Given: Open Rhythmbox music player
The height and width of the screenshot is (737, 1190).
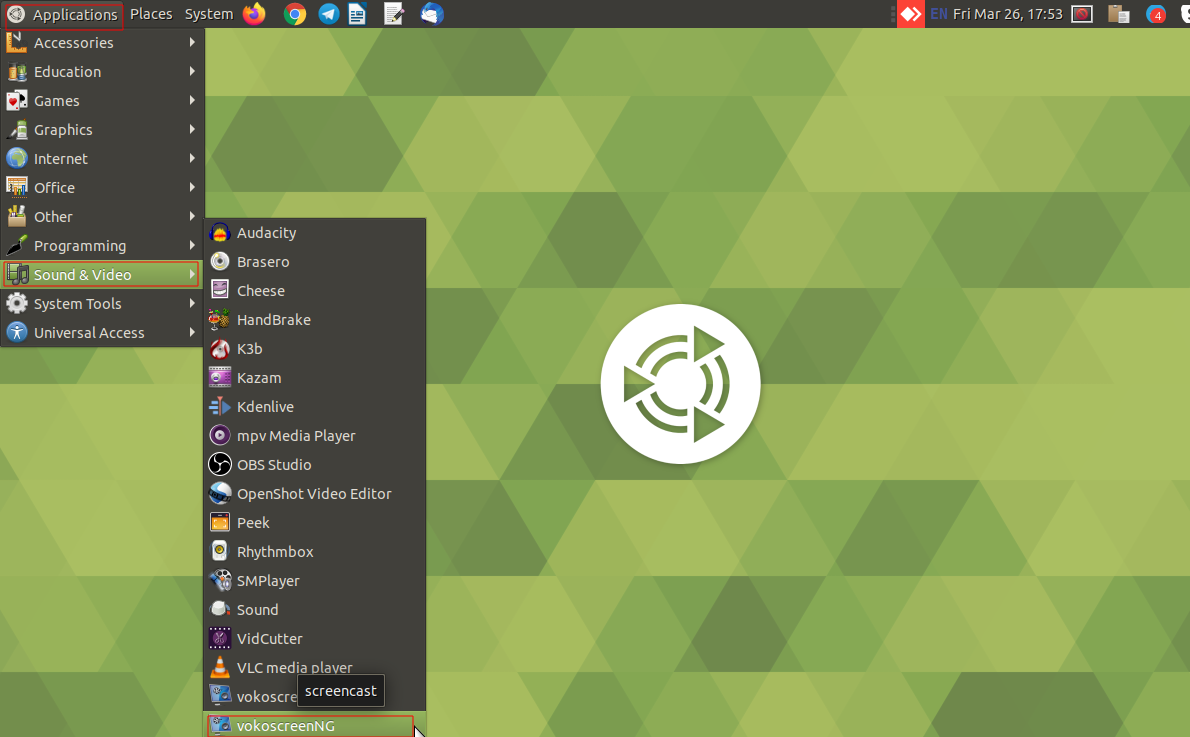Looking at the screenshot, I should pyautogui.click(x=315, y=552).
